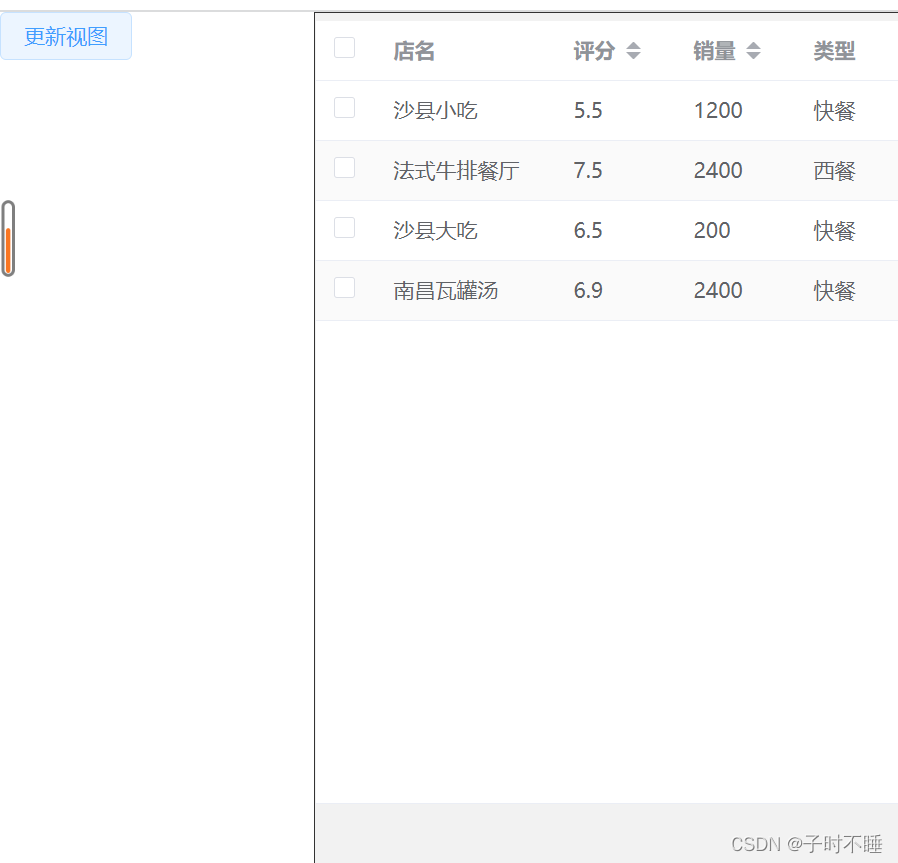This screenshot has height=863, width=898.
Task: Sort 评分 column ascending with upper caret
Action: tap(634, 45)
